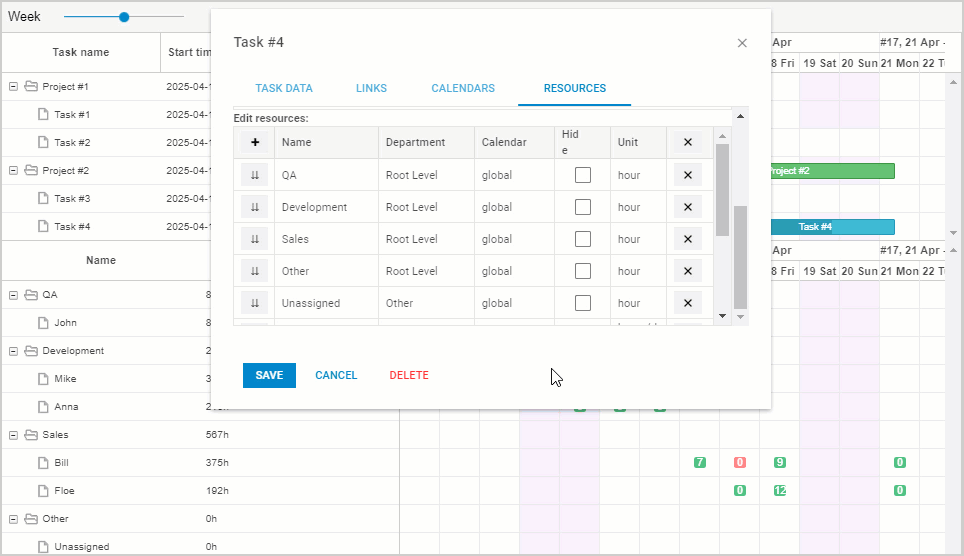Click the Mike resource file icon
This screenshot has height=556, width=964.
(43, 378)
